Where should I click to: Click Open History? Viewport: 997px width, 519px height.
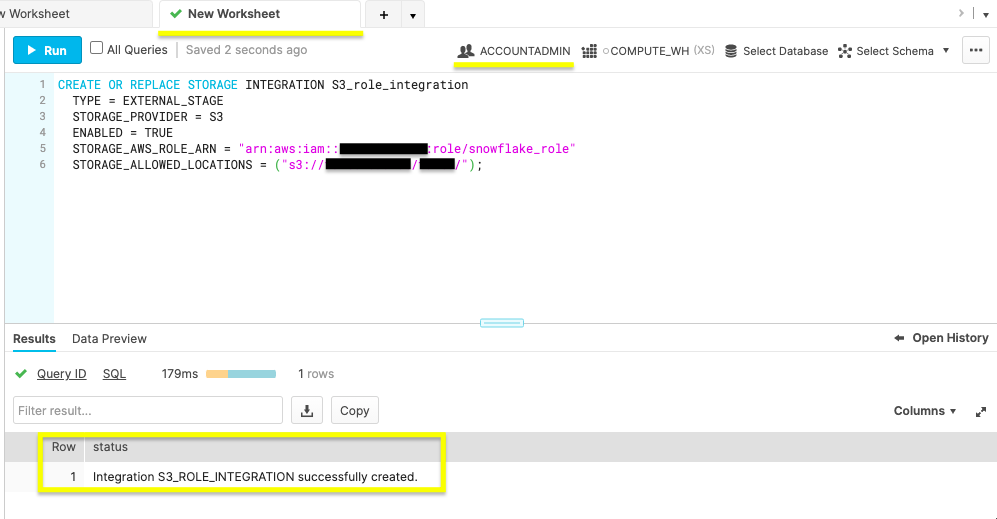pos(941,338)
